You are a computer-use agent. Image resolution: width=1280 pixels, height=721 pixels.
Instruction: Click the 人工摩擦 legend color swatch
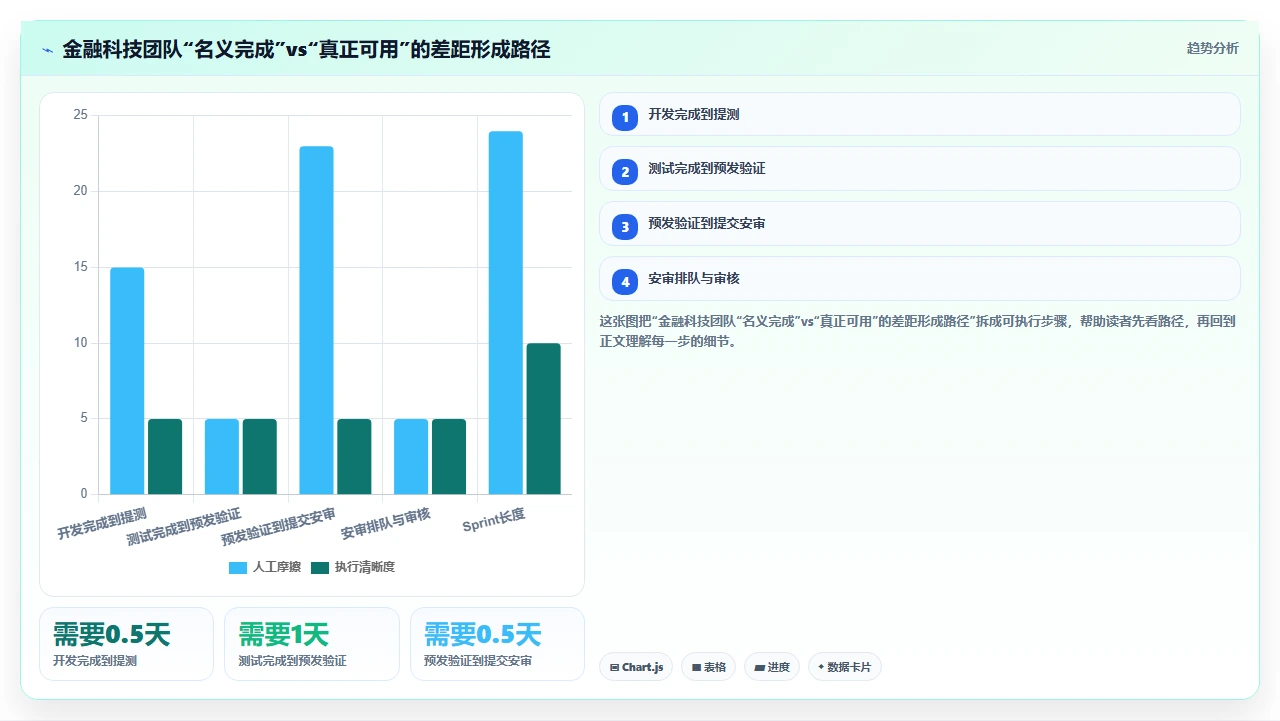pyautogui.click(x=238, y=568)
